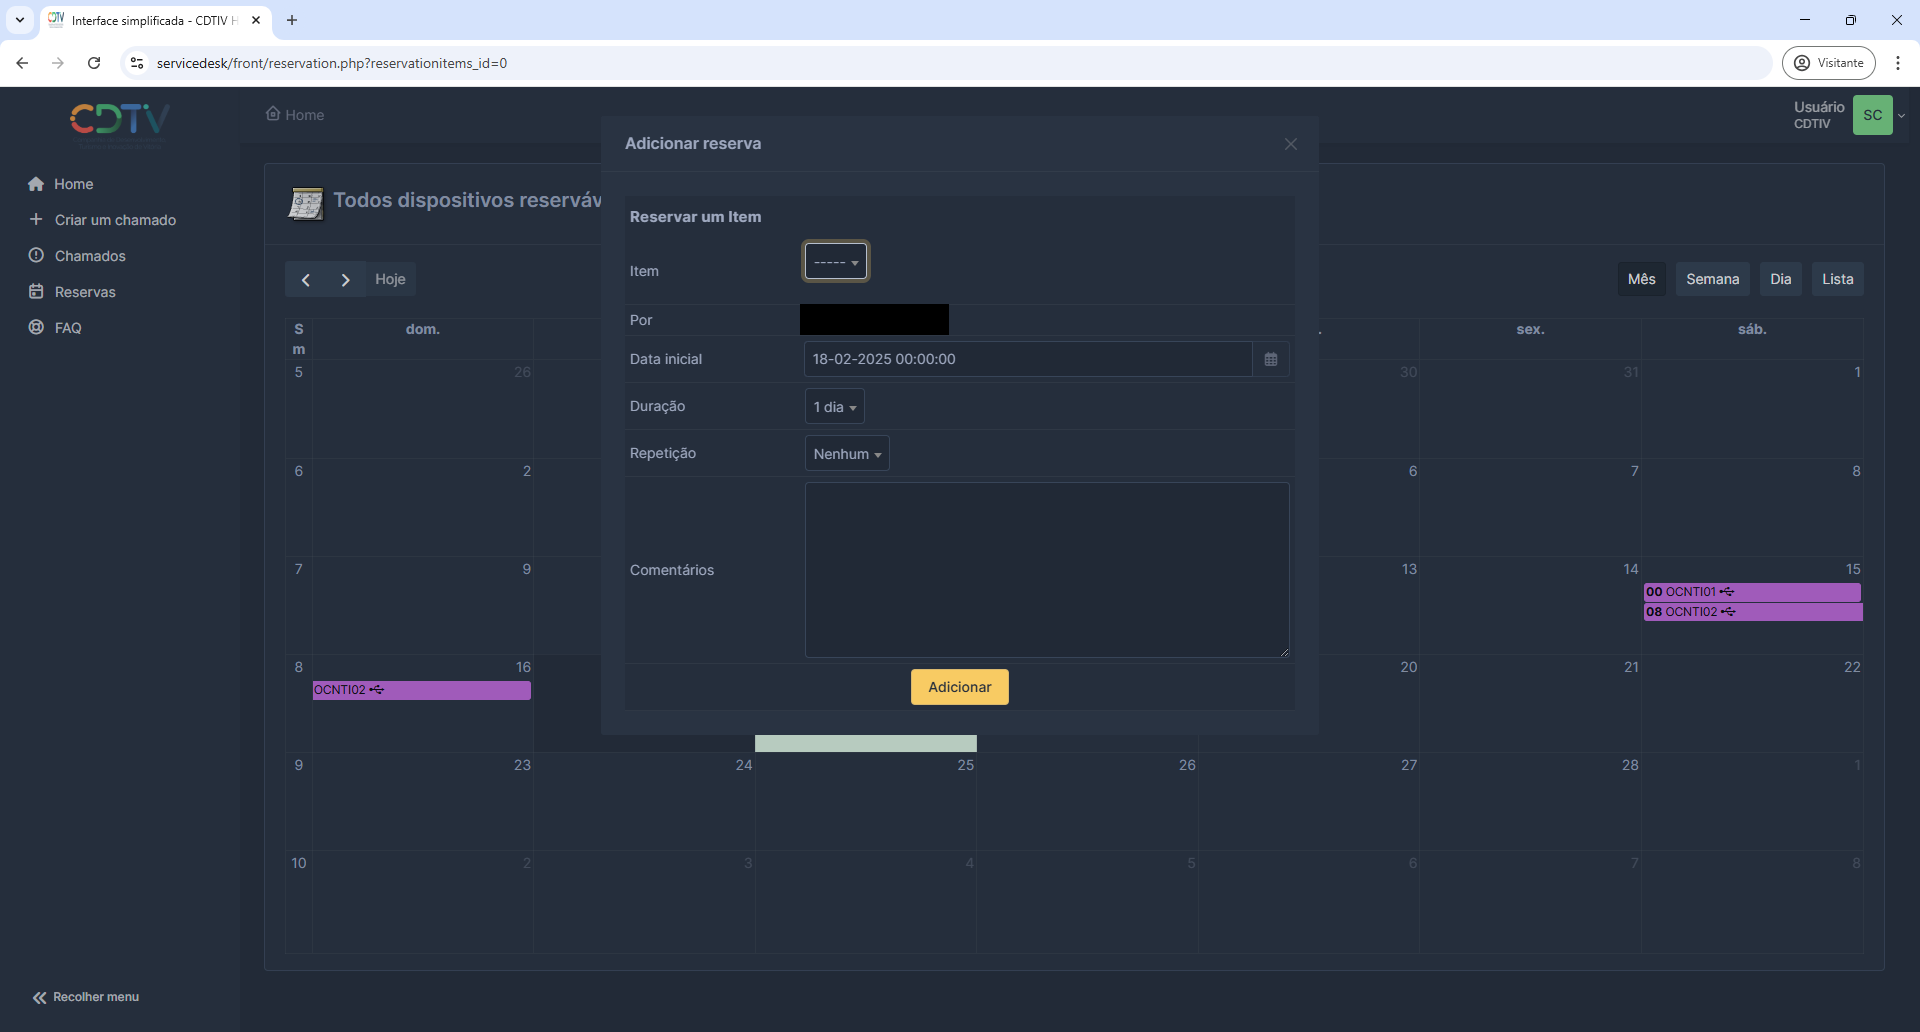Click inside the Comentários text area
The width and height of the screenshot is (1920, 1032).
pyautogui.click(x=1046, y=570)
